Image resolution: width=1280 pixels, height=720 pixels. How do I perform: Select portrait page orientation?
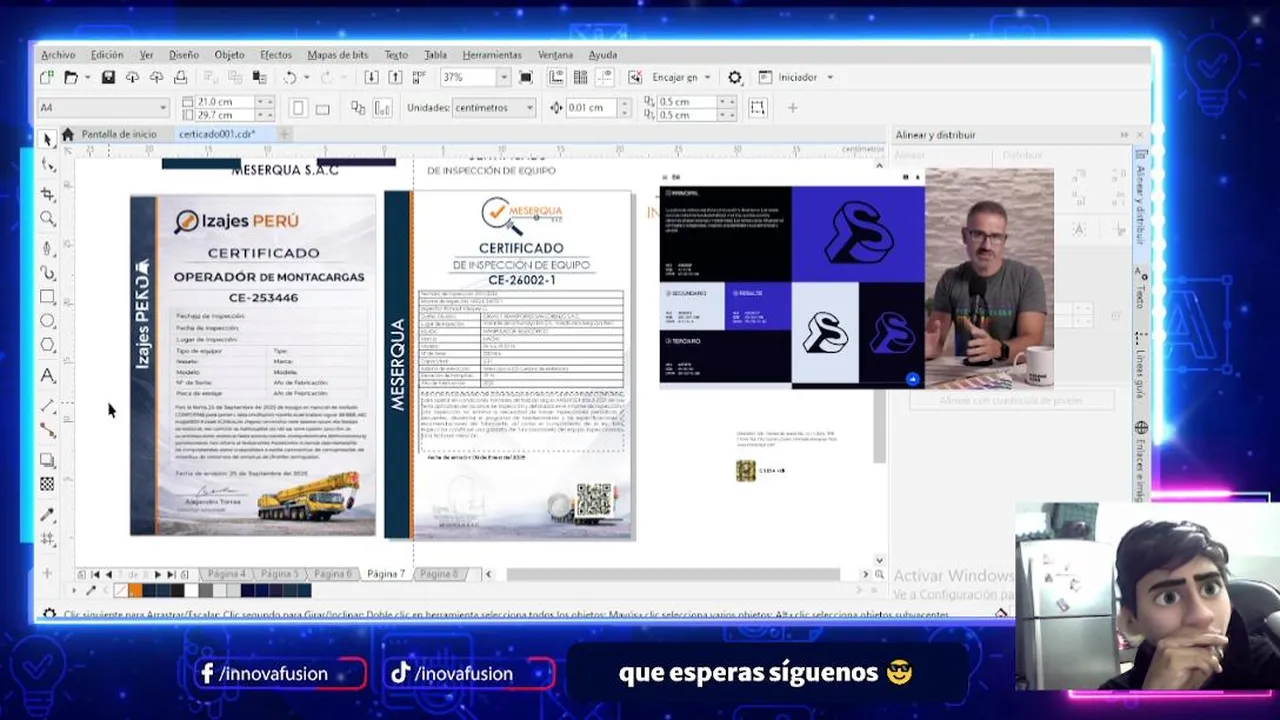pyautogui.click(x=297, y=108)
